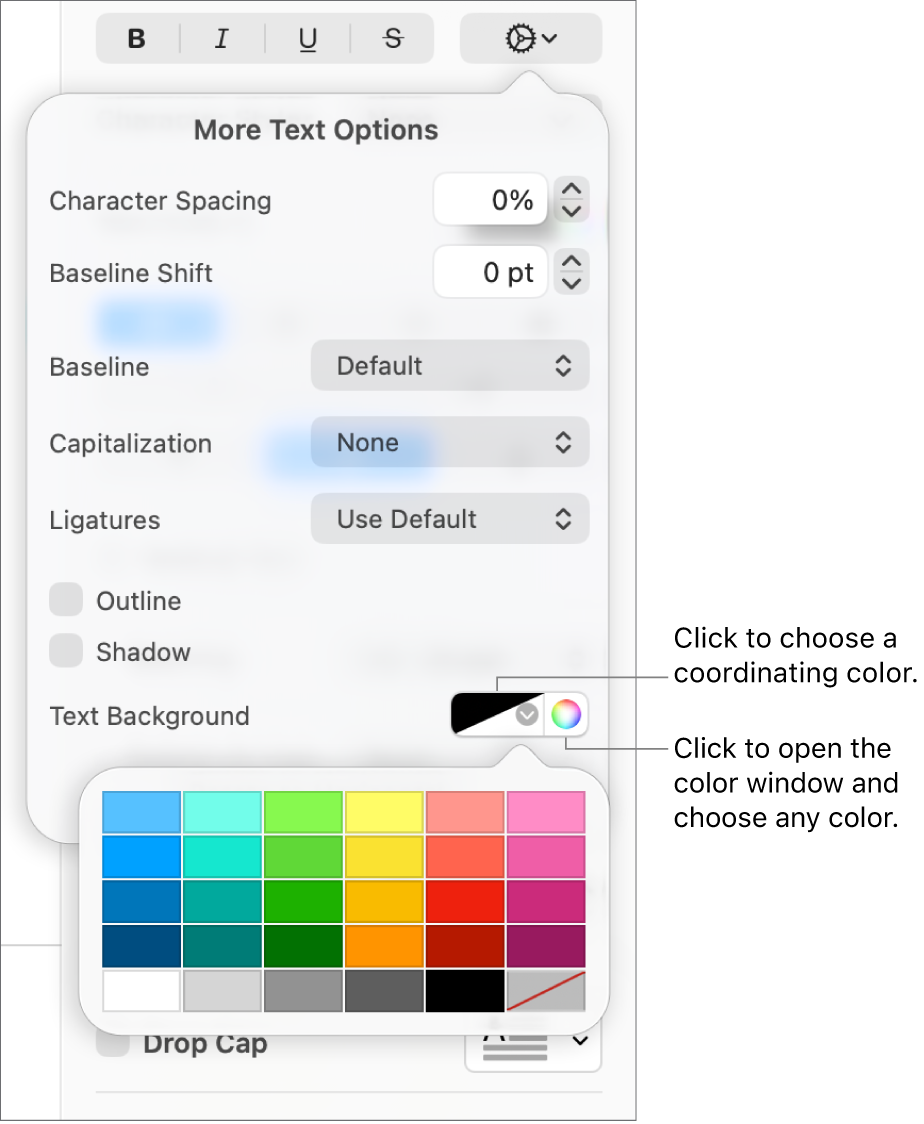Apply italic formatting
This screenshot has height=1124, width=924.
[221, 39]
